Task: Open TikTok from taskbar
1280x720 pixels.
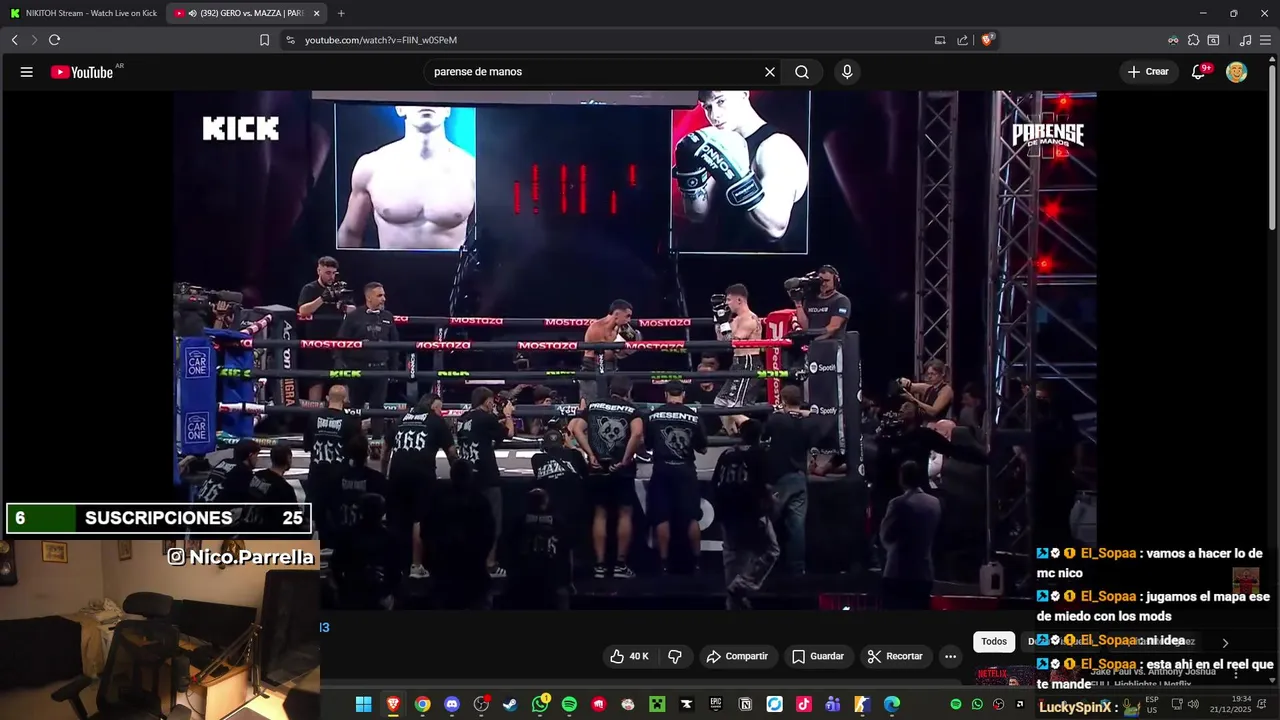Action: (x=804, y=704)
